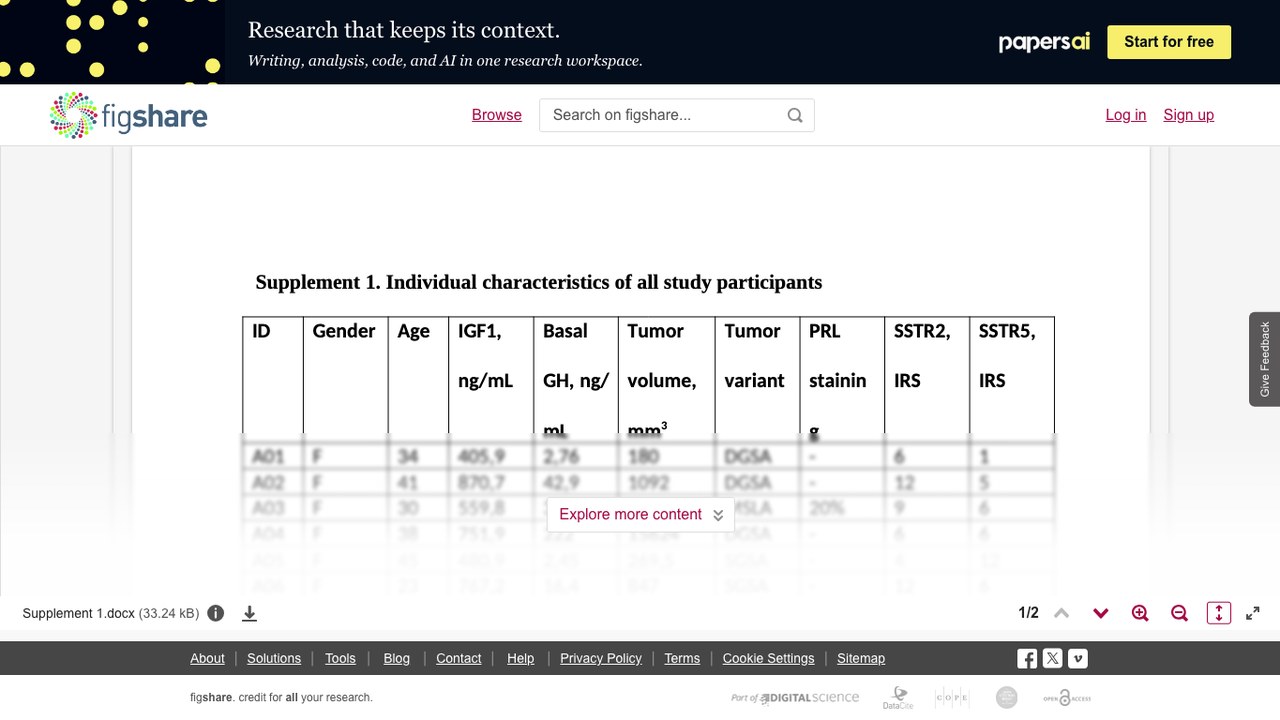
Task: Open figshare Facebook page icon
Action: [1027, 658]
